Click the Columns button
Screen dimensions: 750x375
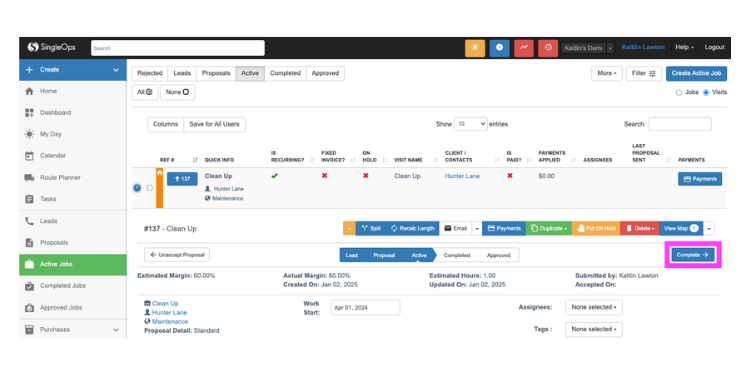tap(165, 124)
